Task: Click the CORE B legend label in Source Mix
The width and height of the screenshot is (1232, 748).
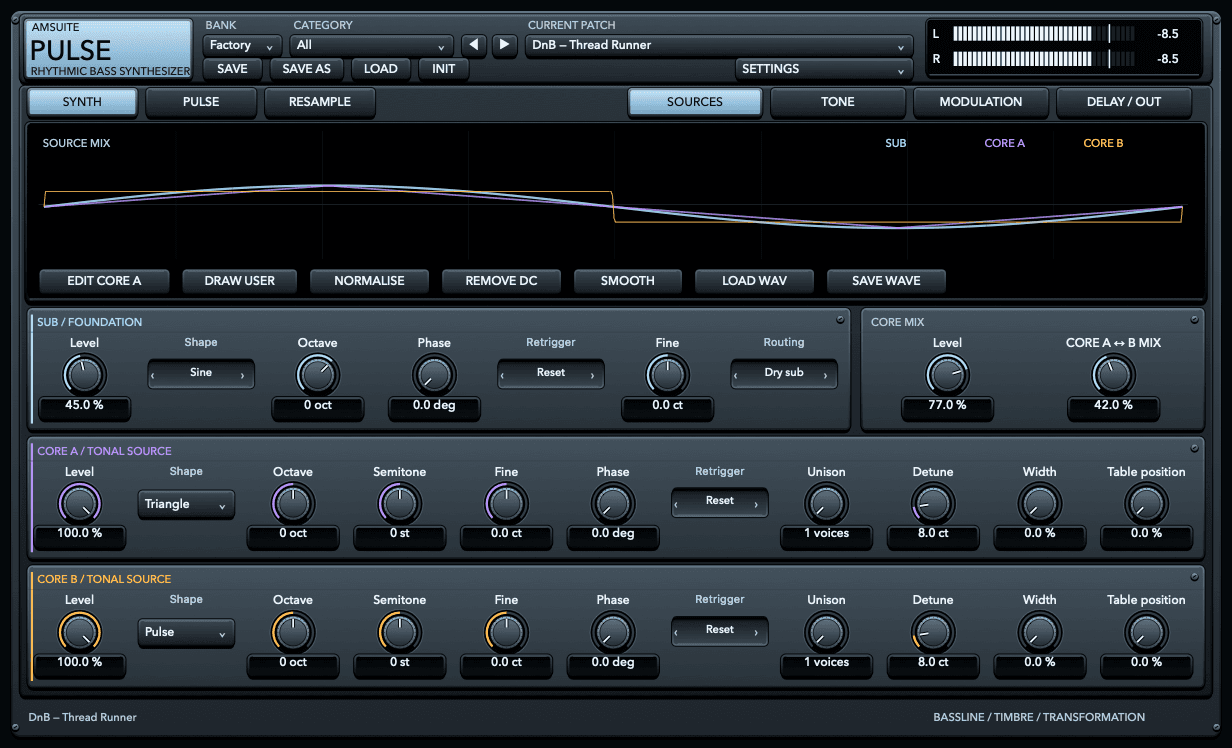Action: tap(1104, 144)
